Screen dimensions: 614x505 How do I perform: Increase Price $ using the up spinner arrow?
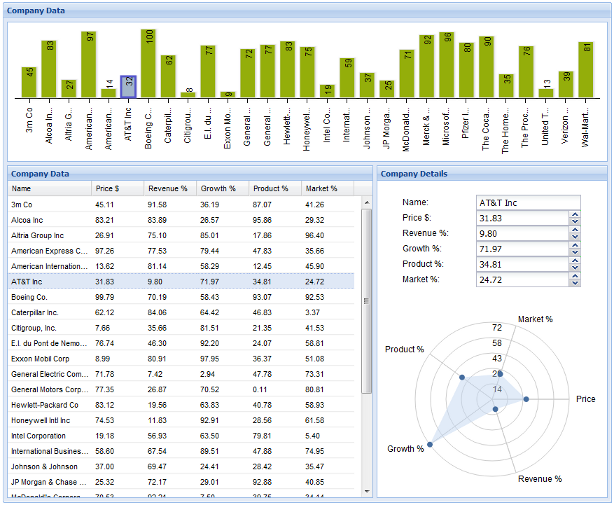click(574, 215)
